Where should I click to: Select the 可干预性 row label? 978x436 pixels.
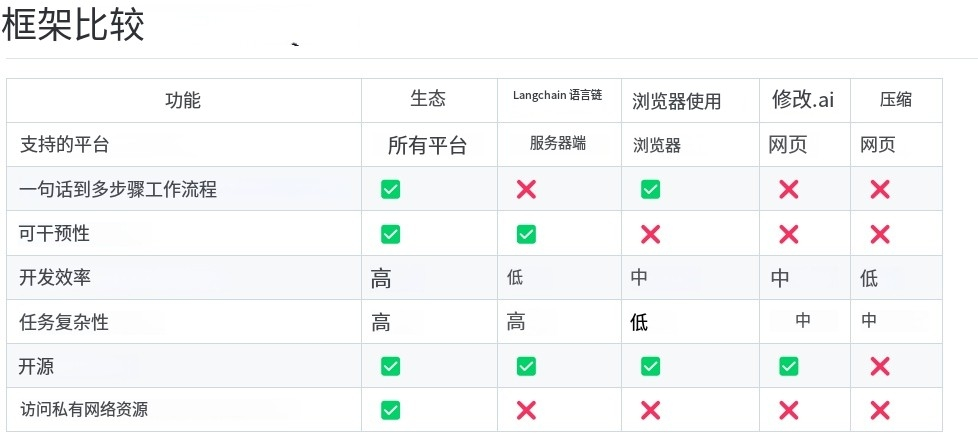coord(54,234)
